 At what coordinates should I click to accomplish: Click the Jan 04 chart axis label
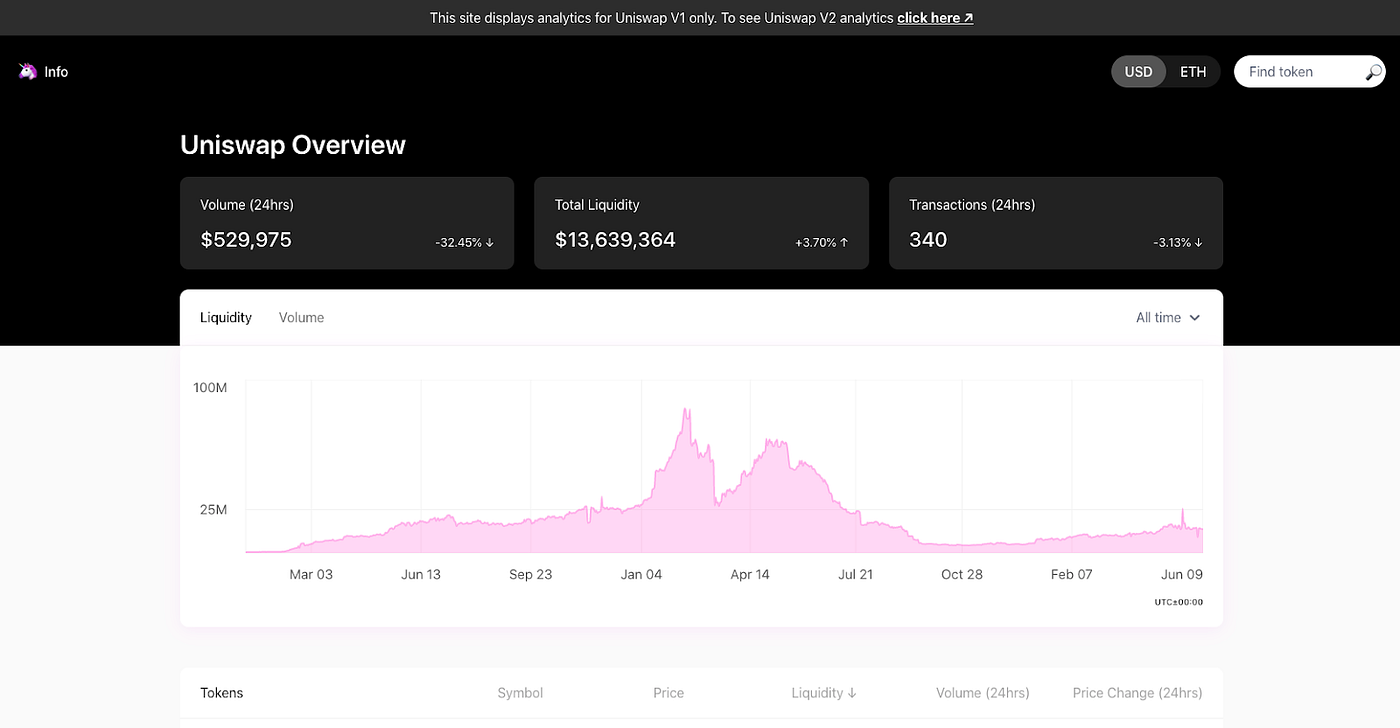point(641,575)
